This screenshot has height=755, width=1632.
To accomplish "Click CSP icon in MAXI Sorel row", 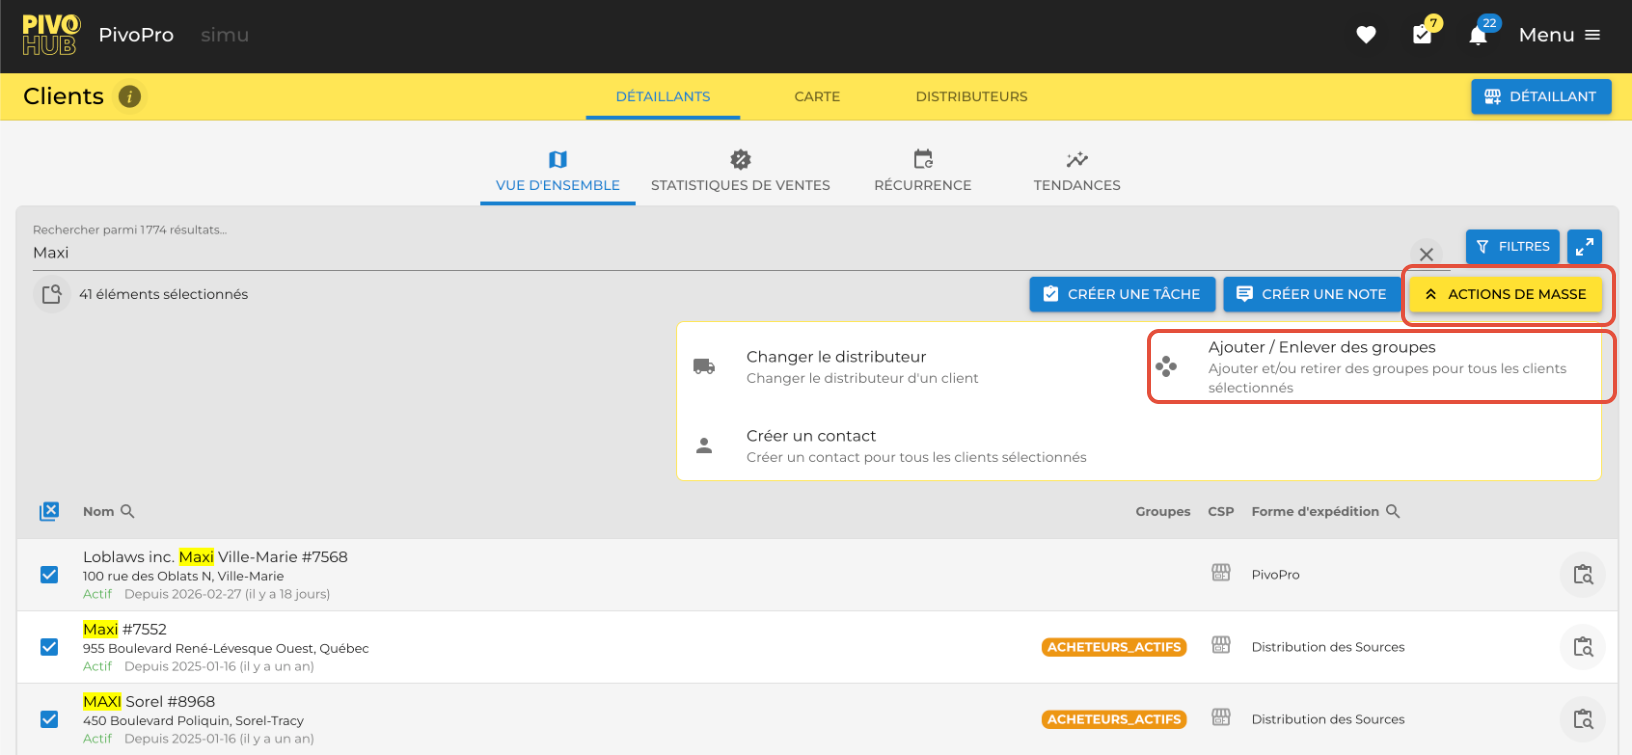I will (1221, 717).
